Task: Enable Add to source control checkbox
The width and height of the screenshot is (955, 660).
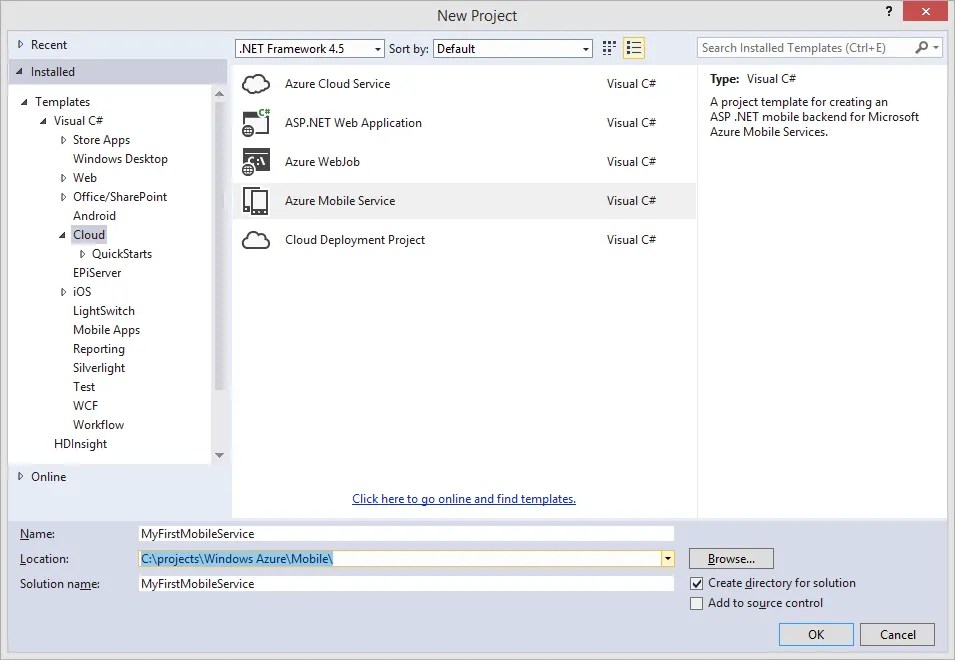Action: point(697,603)
